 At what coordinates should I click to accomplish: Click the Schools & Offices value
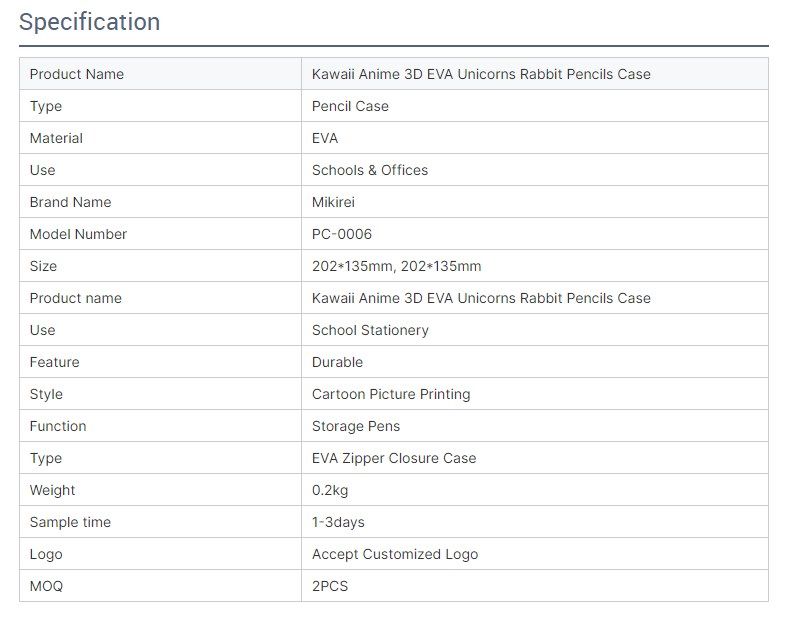click(x=370, y=170)
